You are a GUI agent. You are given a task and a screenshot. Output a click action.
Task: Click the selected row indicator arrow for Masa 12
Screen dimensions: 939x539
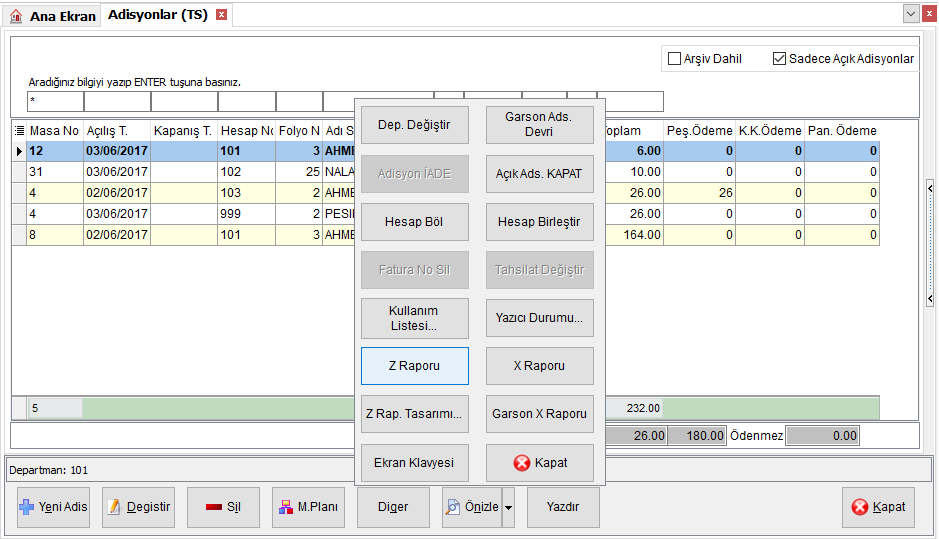pos(19,152)
